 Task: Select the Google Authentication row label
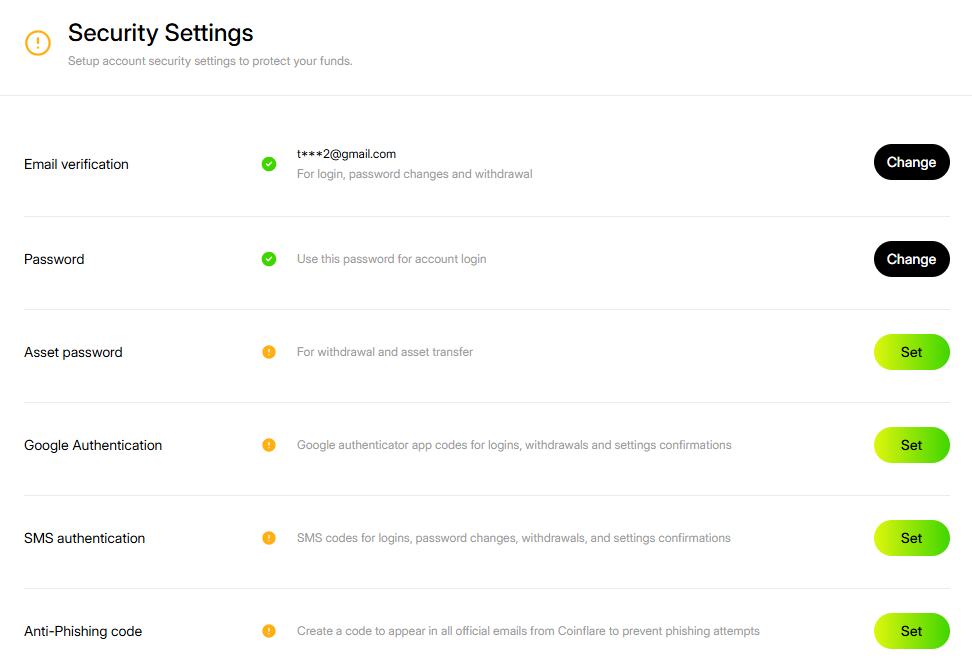[x=93, y=445]
